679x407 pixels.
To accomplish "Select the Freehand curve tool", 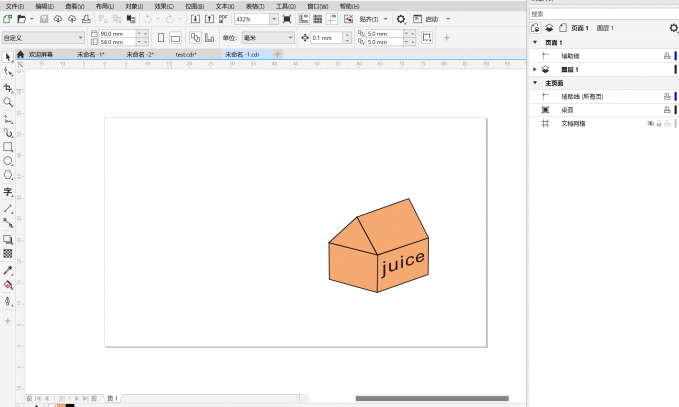I will pyautogui.click(x=8, y=119).
